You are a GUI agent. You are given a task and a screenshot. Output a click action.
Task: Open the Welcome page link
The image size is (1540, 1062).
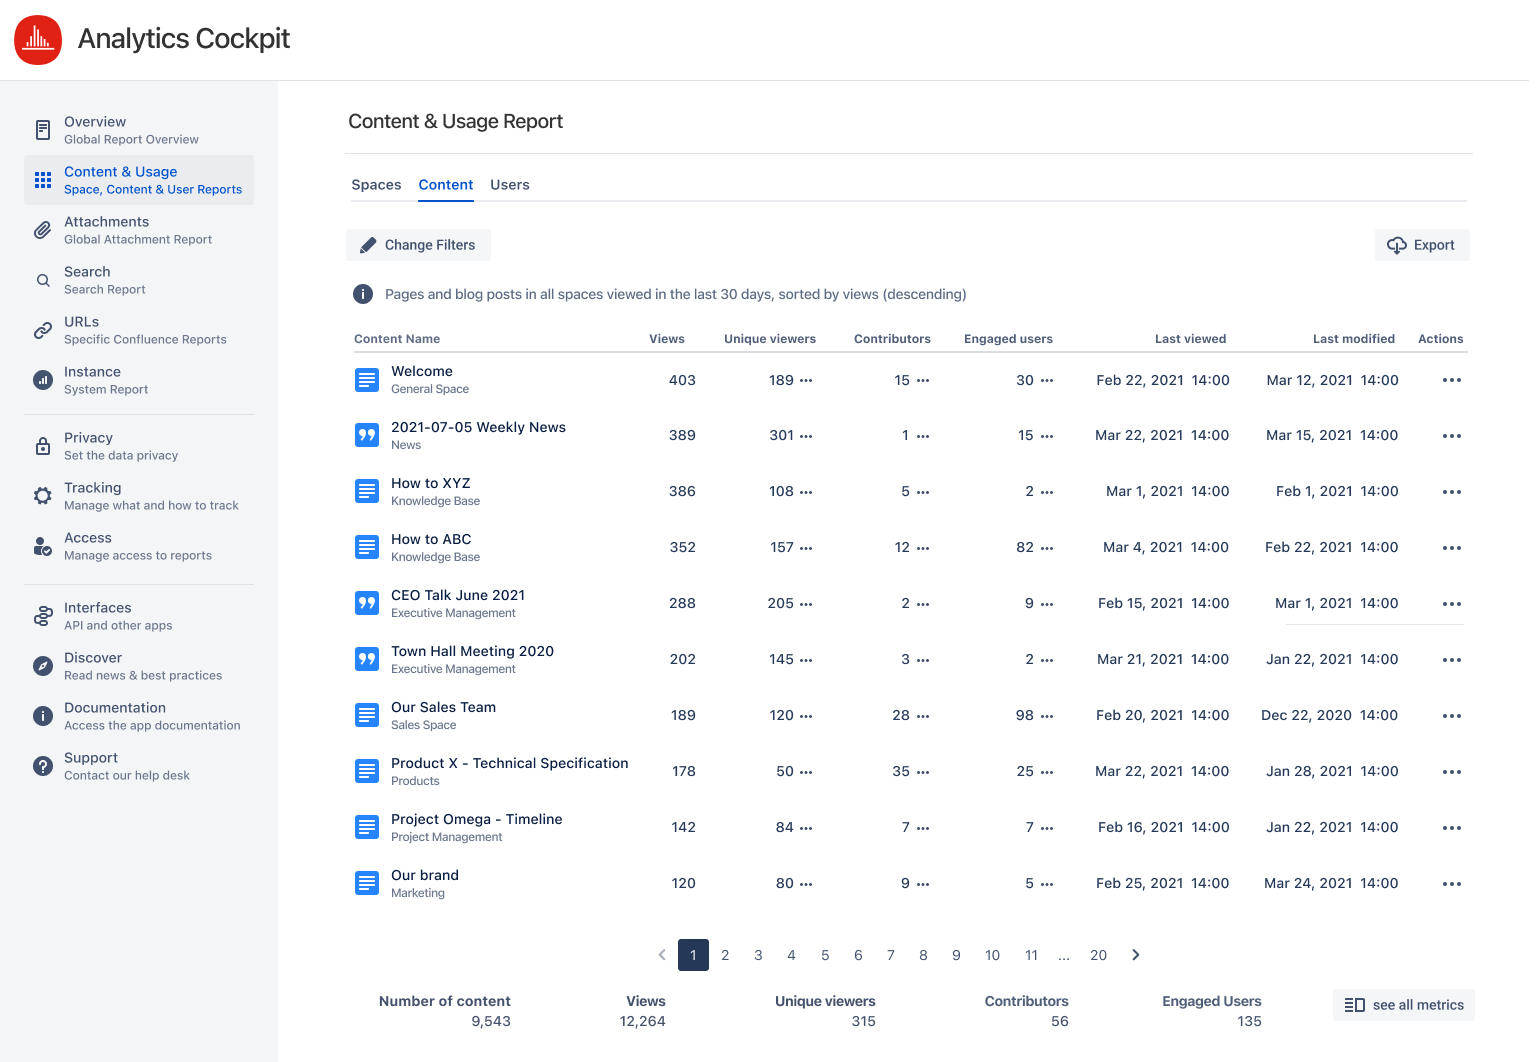tap(421, 371)
